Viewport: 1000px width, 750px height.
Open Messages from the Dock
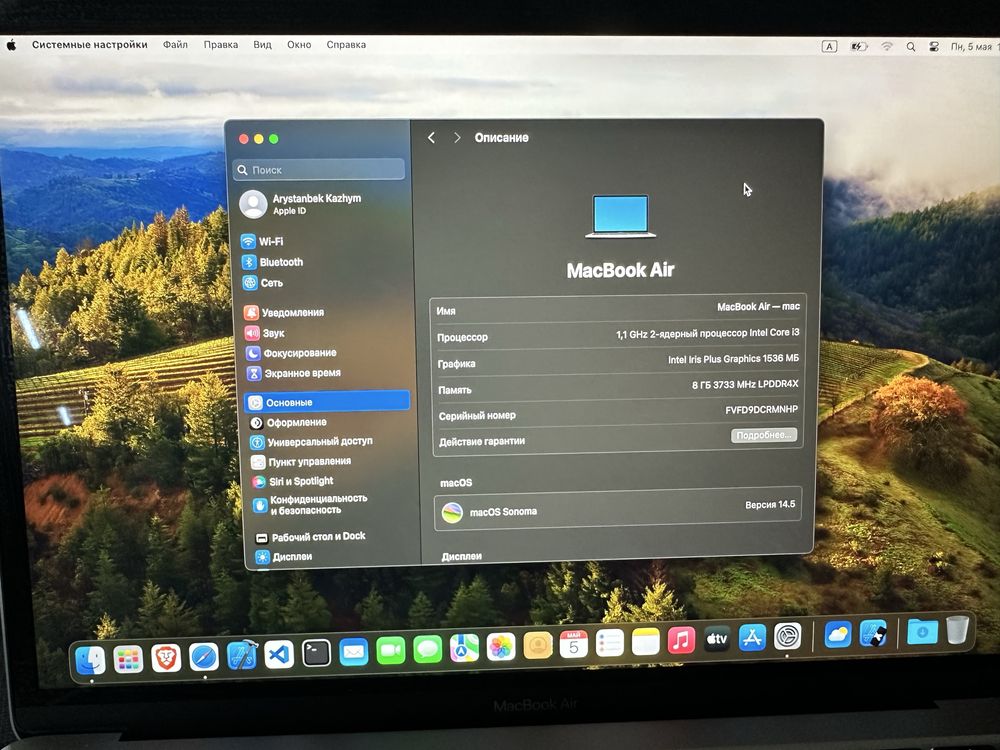pos(428,650)
